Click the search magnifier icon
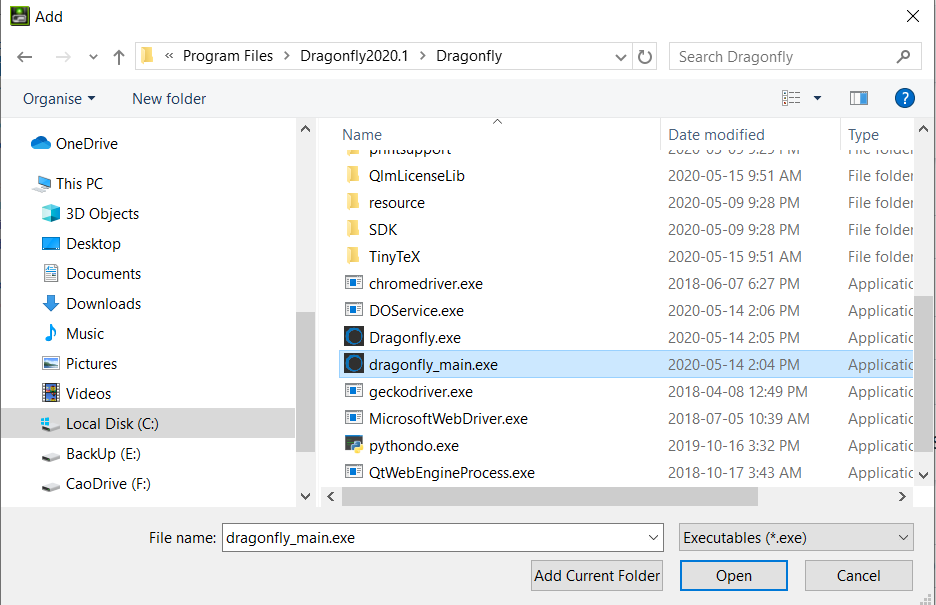The height and width of the screenshot is (605, 936). (x=903, y=57)
